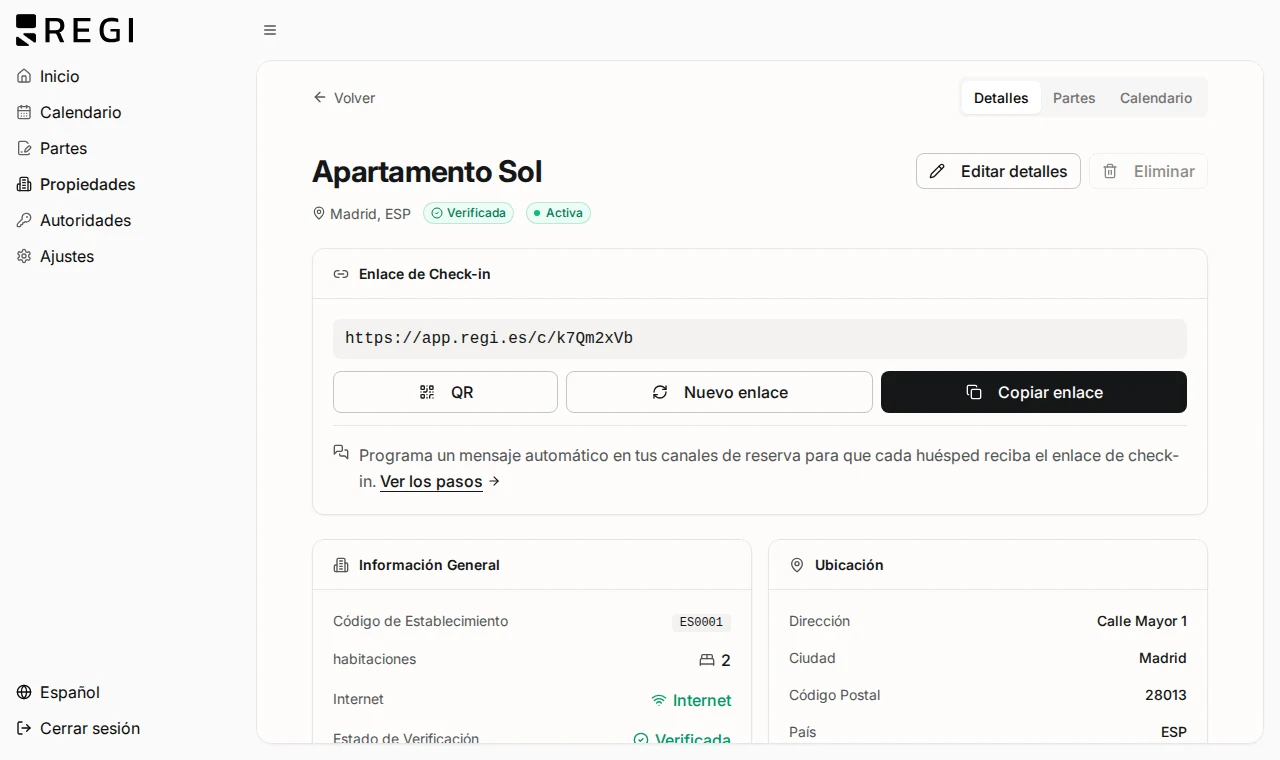
Task: Click Volver to go back
Action: point(344,98)
